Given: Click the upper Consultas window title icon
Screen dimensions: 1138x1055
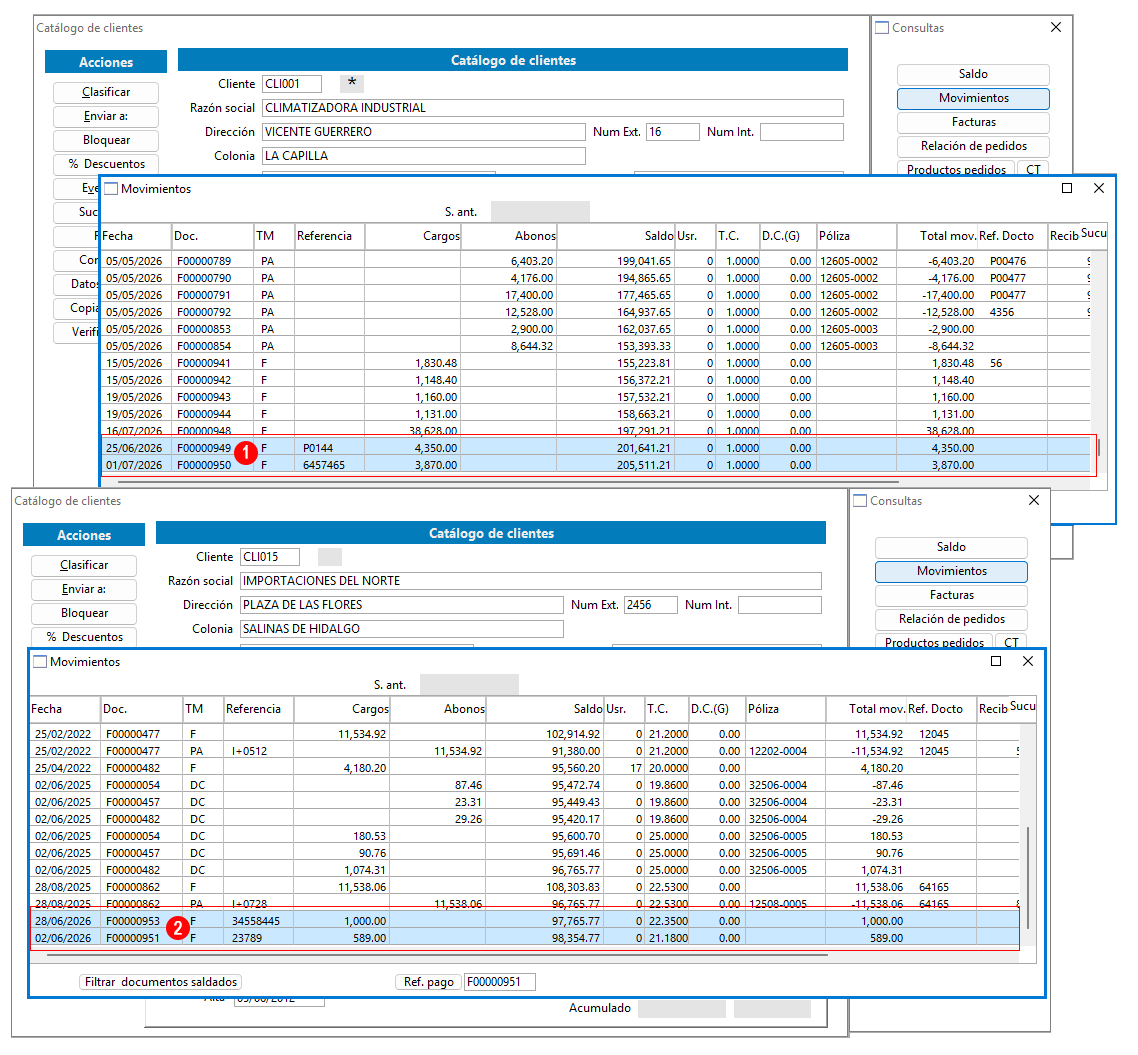Looking at the screenshot, I should tap(882, 28).
